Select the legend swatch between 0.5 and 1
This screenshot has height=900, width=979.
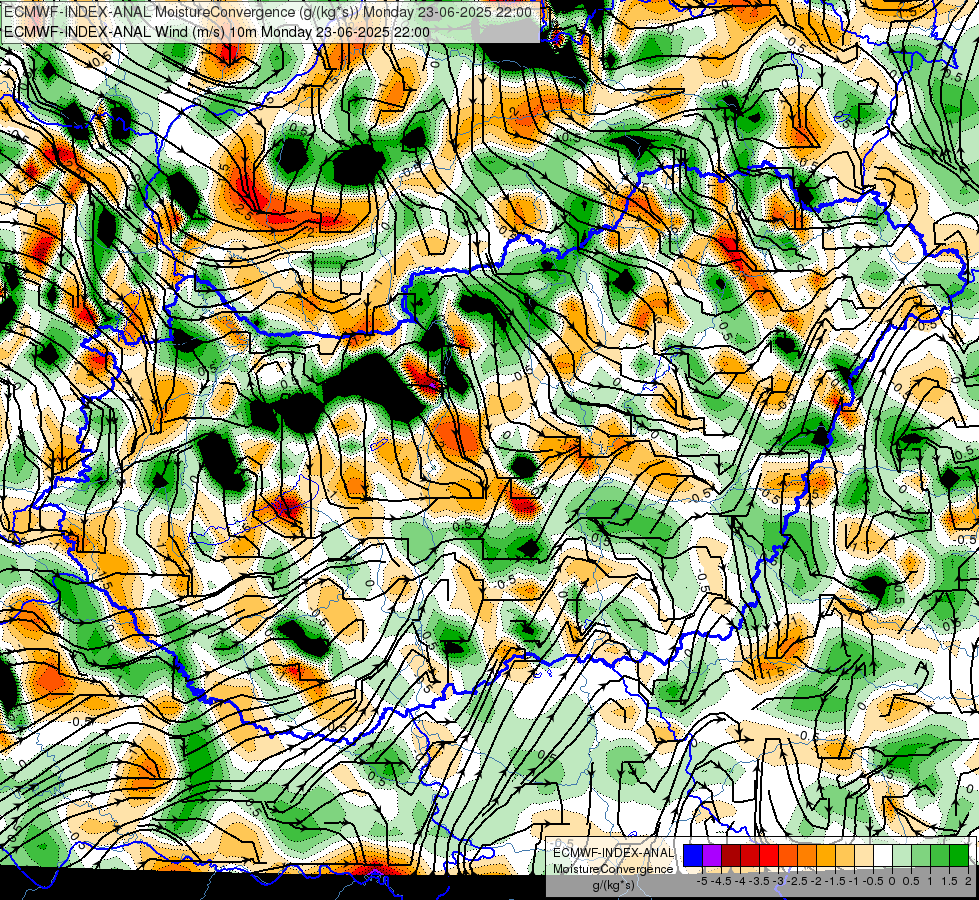coord(921,855)
